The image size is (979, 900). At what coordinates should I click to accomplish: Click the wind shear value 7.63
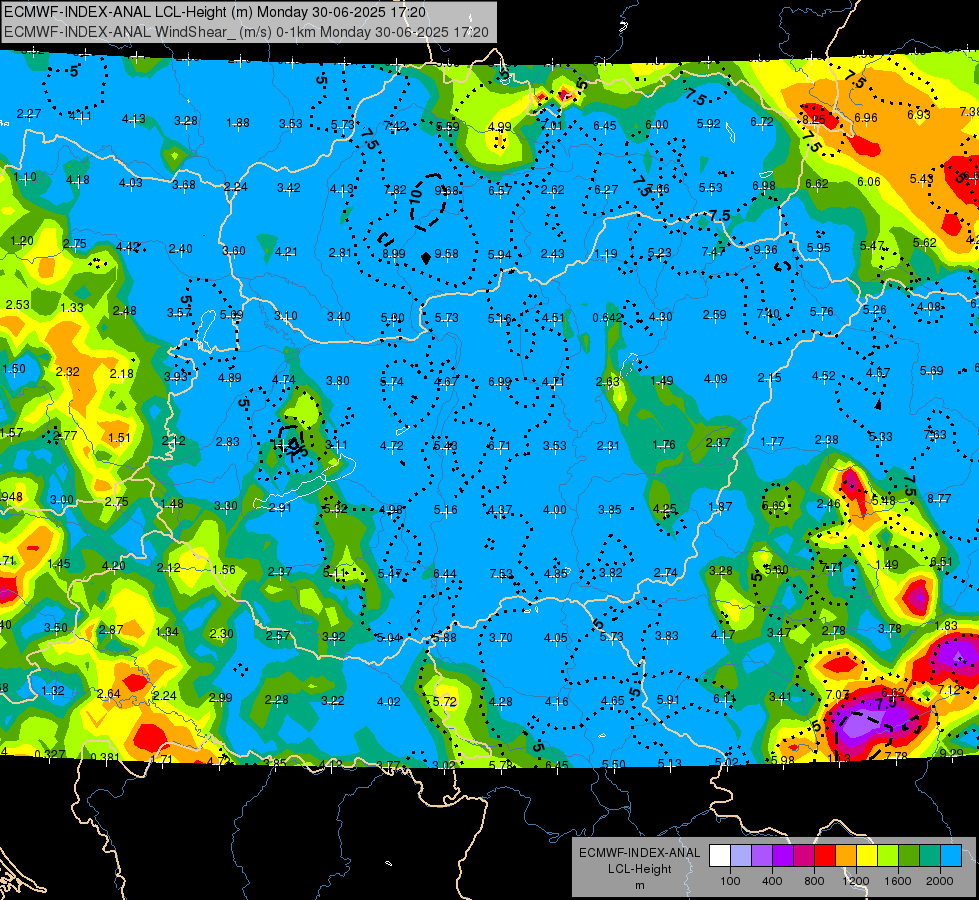(935, 434)
